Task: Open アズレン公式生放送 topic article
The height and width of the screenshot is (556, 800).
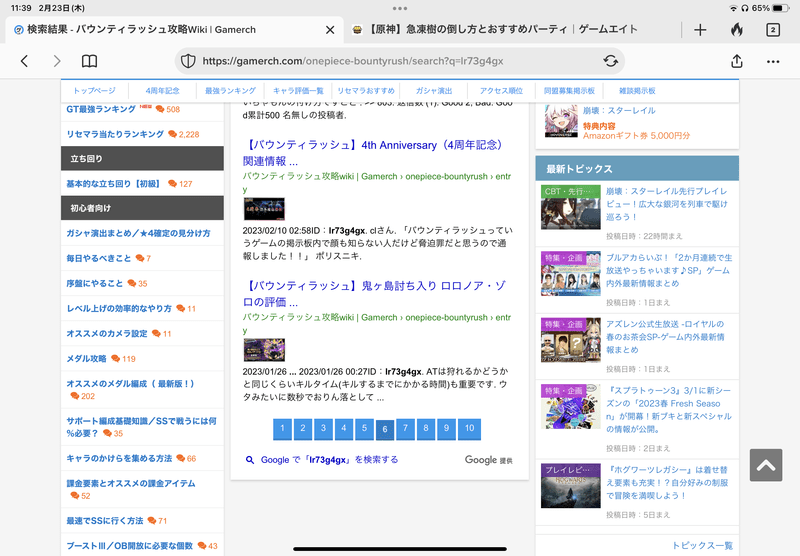Action: coord(665,337)
